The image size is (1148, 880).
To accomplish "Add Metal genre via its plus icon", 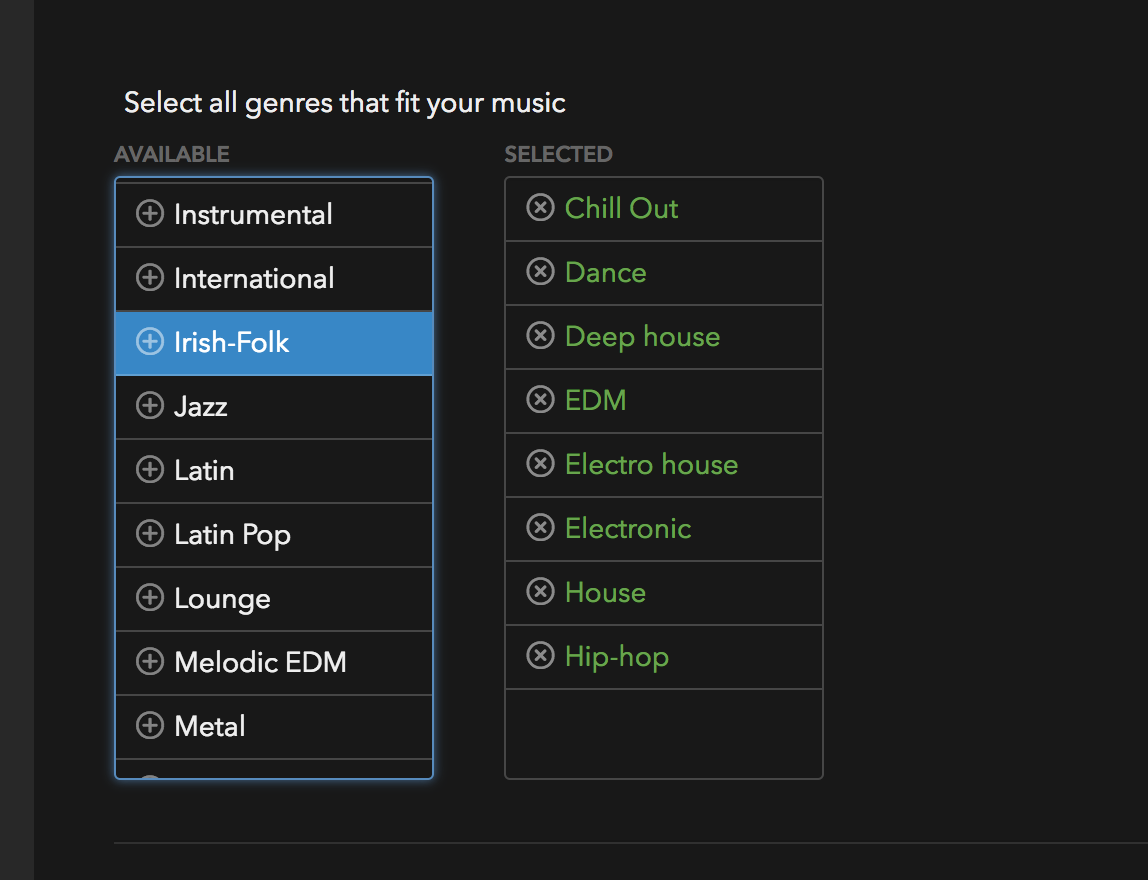I will click(x=150, y=726).
